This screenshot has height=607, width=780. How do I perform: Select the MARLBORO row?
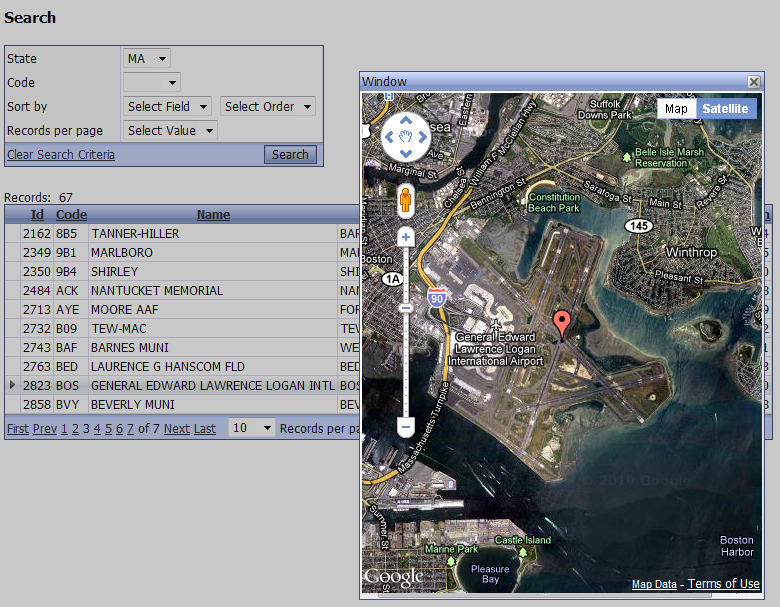tap(182, 252)
